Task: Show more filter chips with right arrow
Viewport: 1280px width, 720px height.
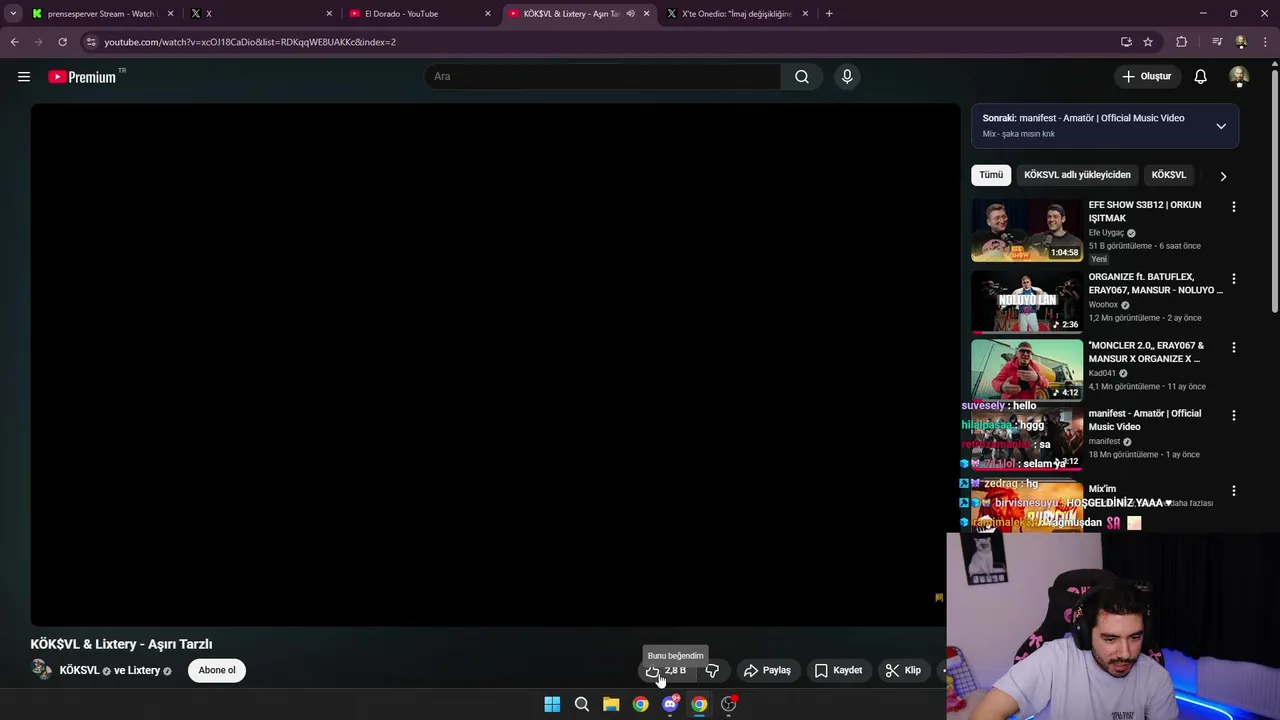Action: [x=1223, y=176]
